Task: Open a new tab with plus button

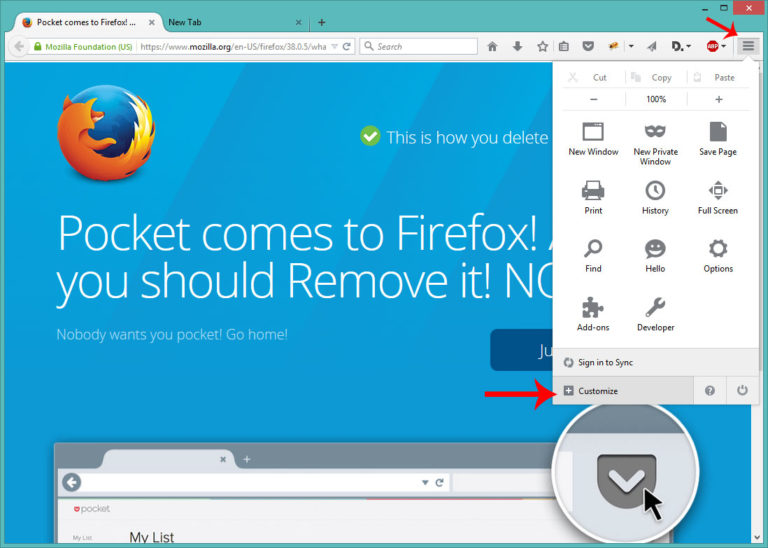Action: click(322, 23)
